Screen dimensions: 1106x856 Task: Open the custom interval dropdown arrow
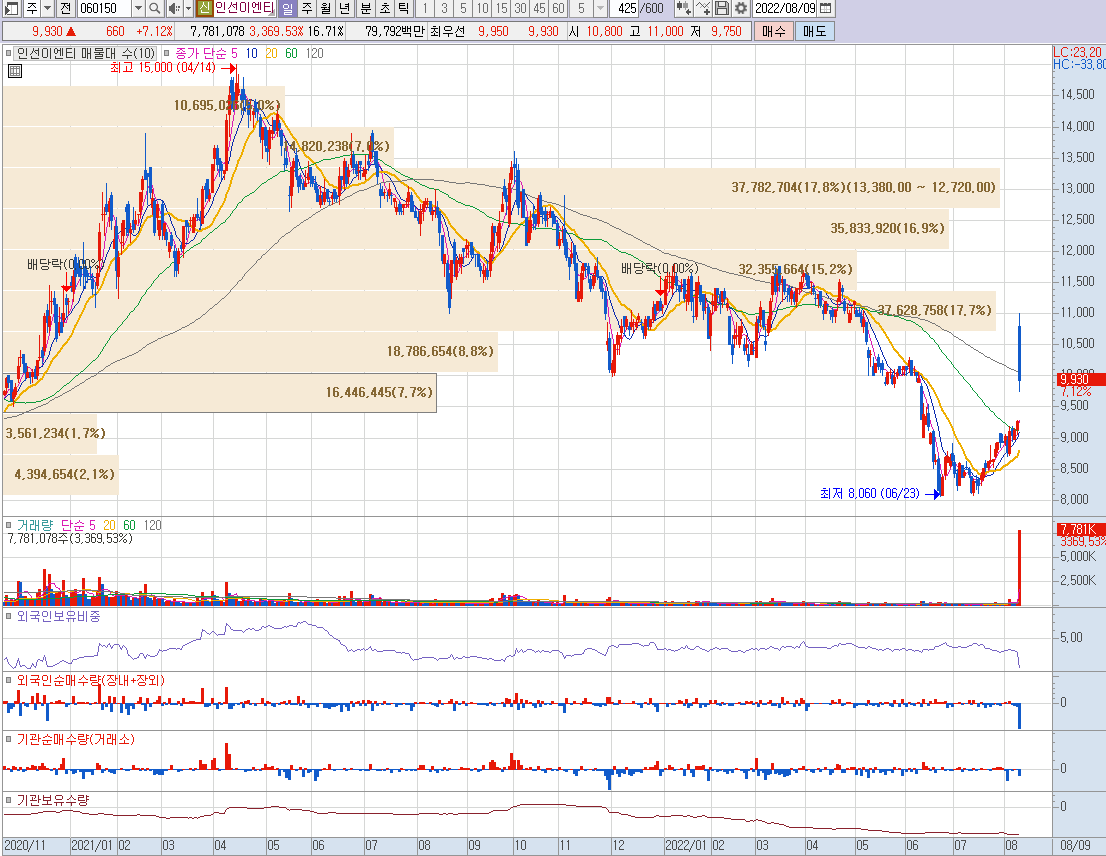click(x=600, y=8)
